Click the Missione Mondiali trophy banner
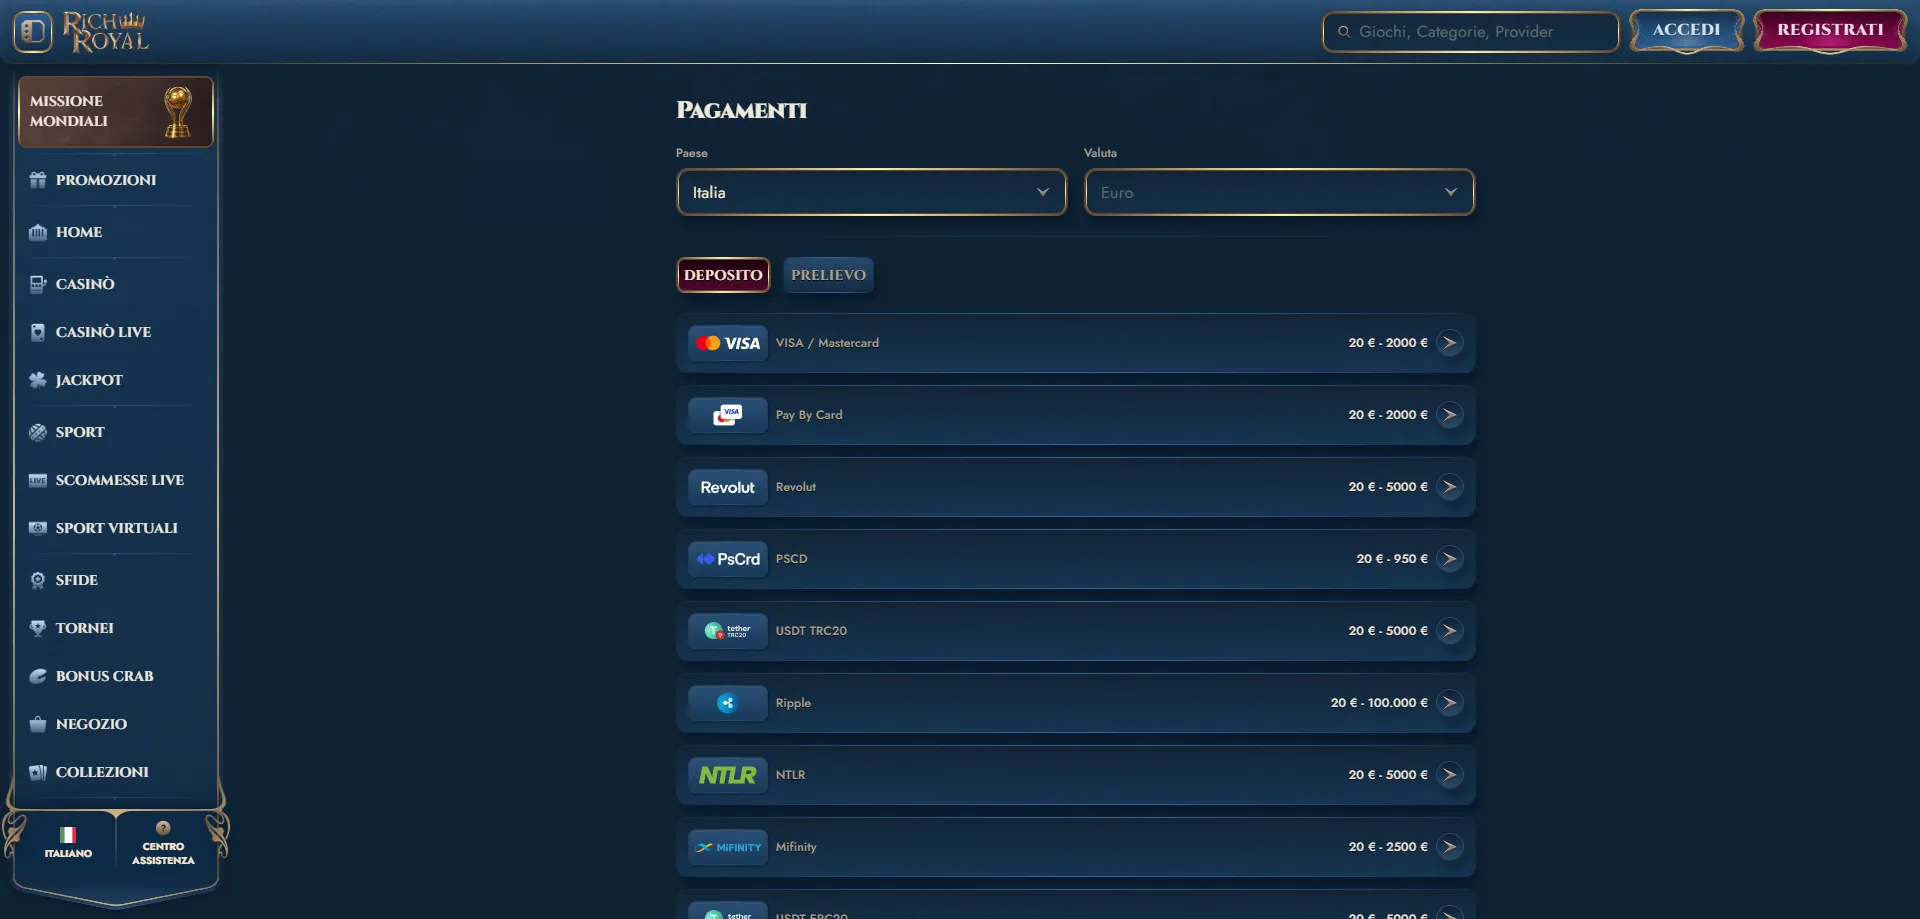Viewport: 1920px width, 919px height. tap(116, 111)
